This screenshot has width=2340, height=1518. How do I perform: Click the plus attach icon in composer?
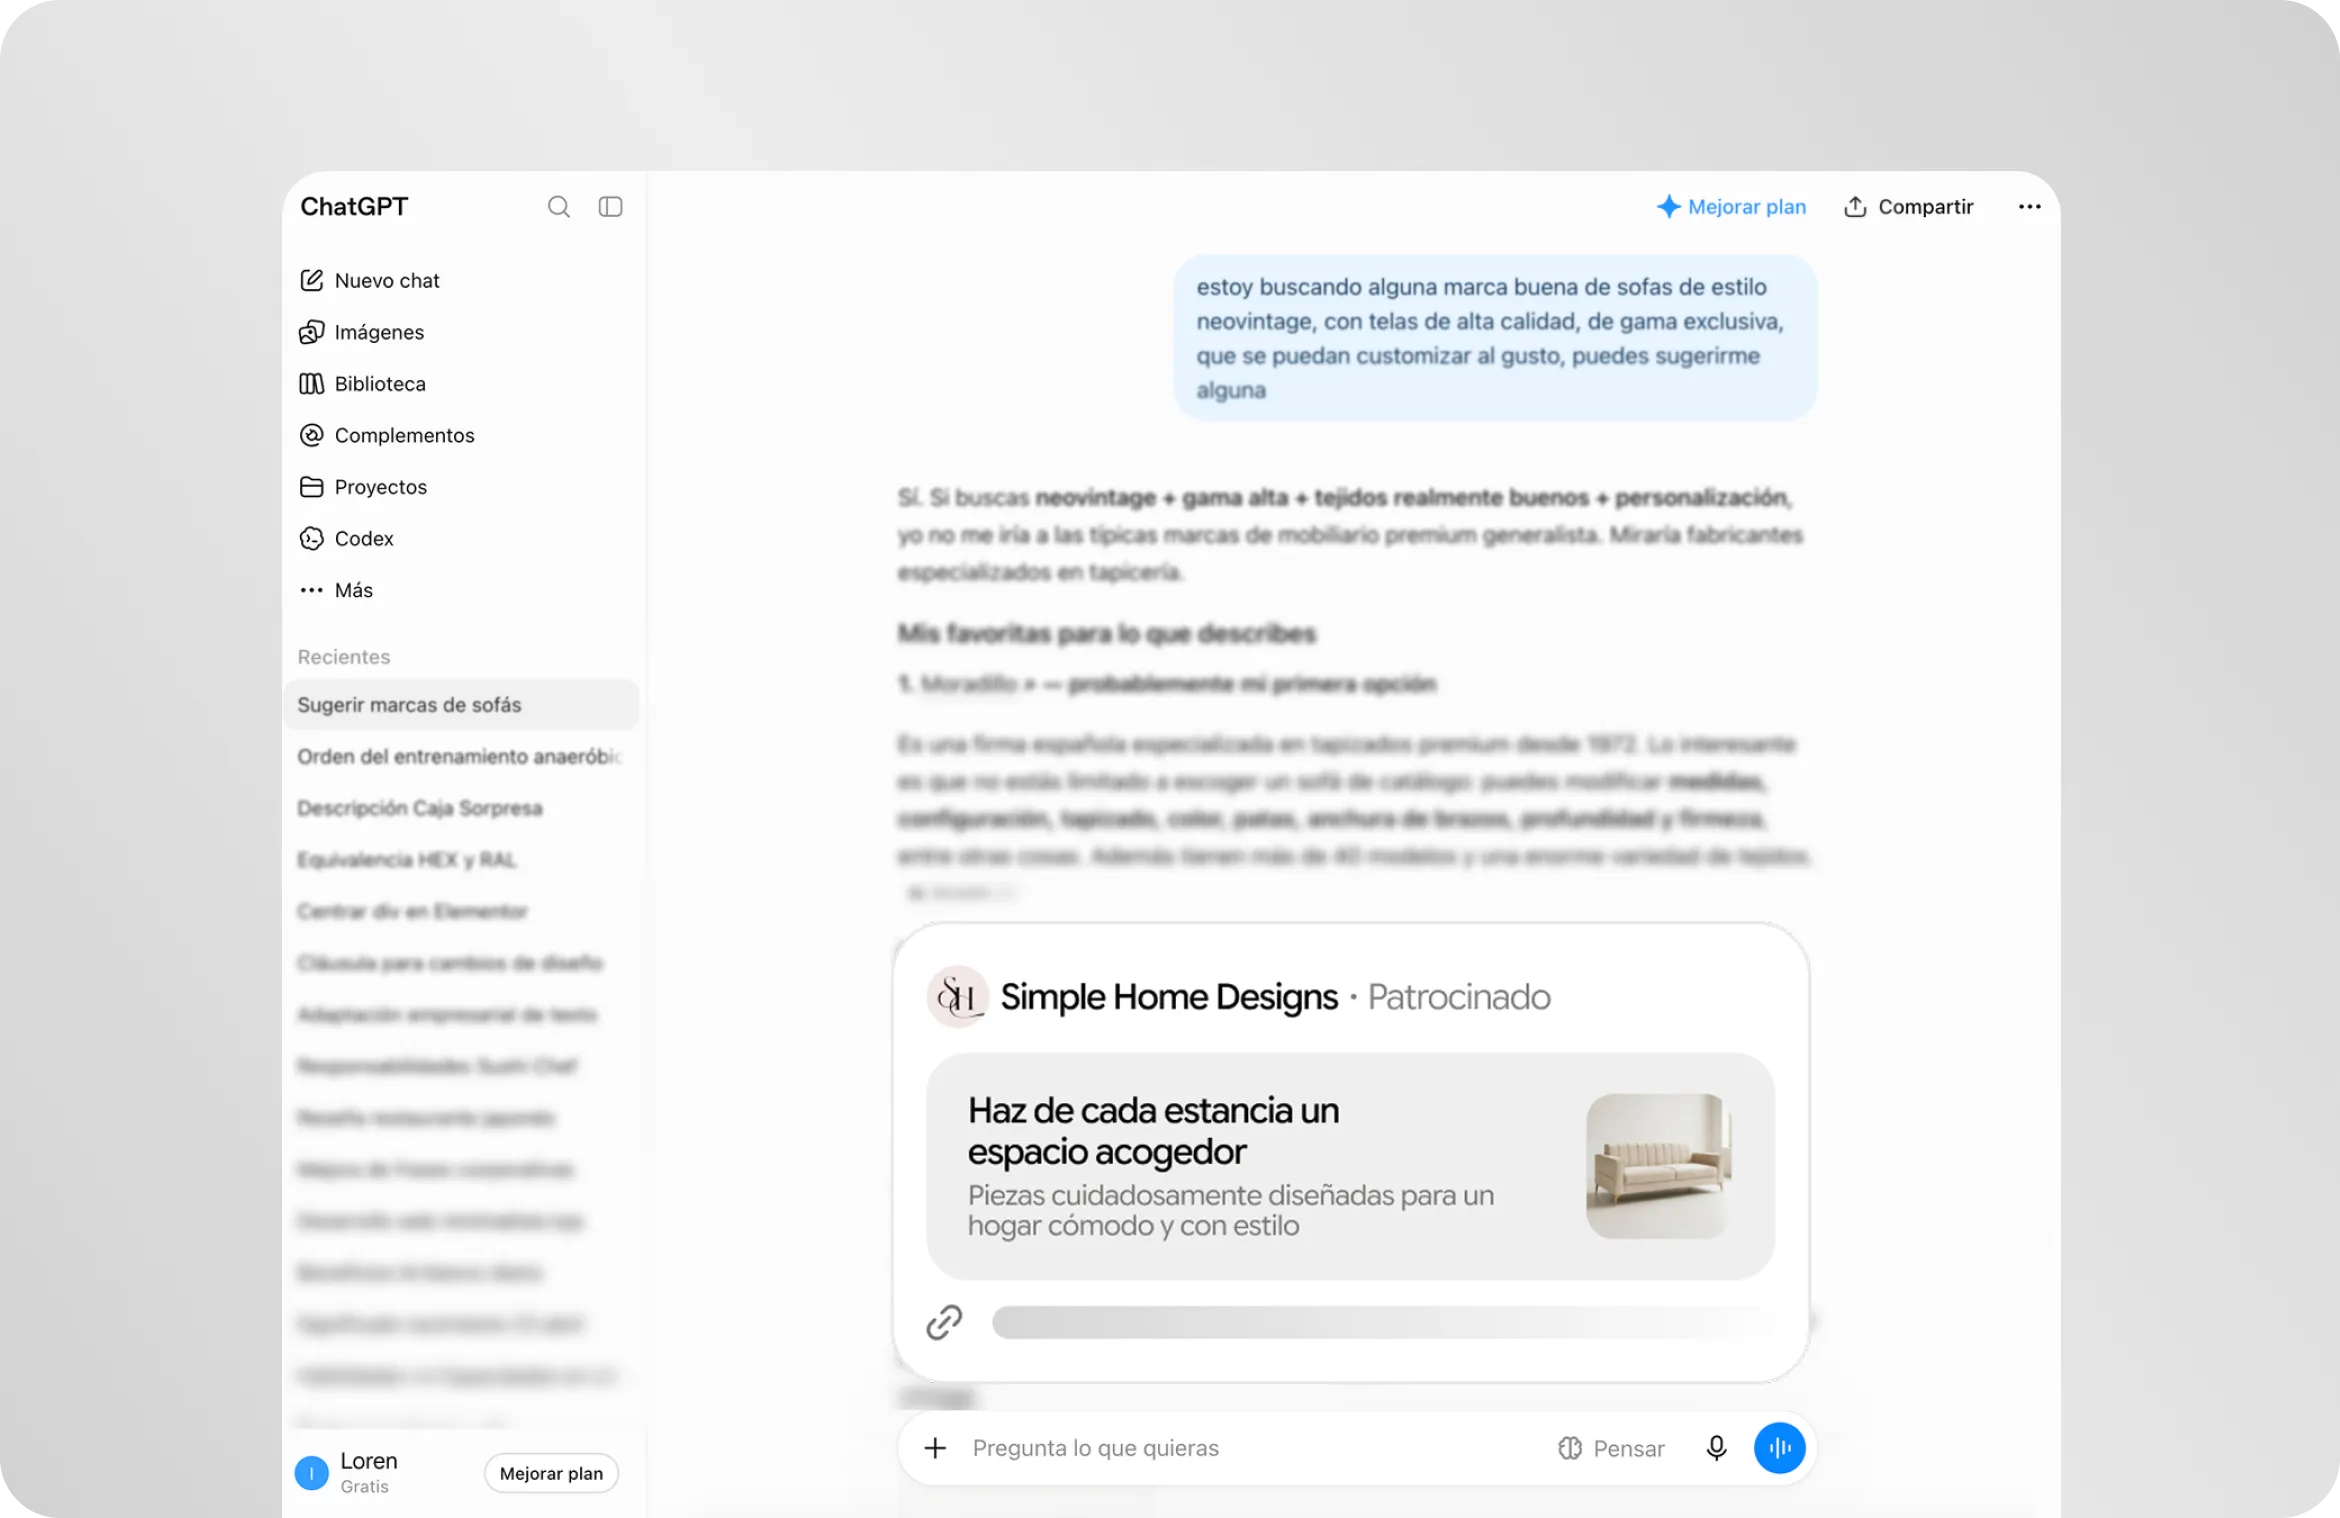coord(935,1448)
